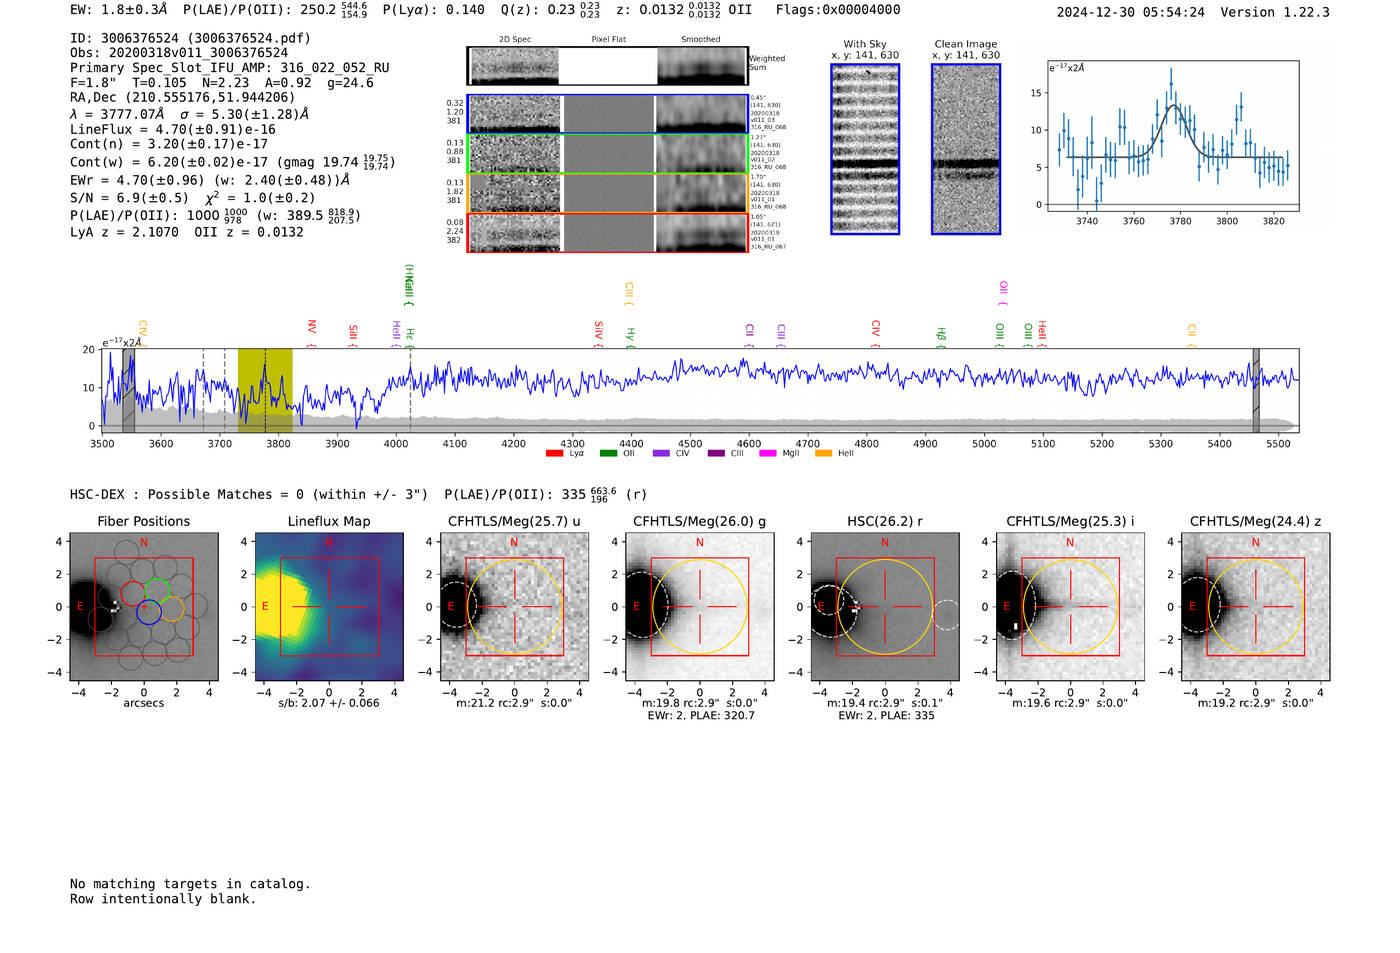Click the yellow highlighted emission region in spectrum

(265, 390)
